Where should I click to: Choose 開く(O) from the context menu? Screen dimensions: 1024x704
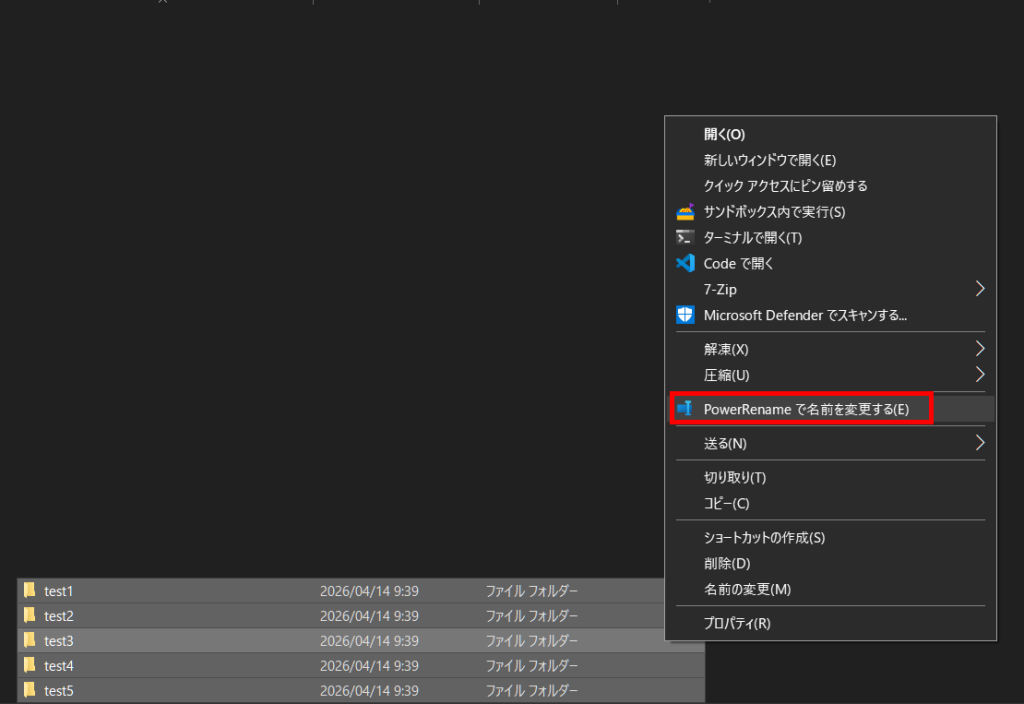724,134
